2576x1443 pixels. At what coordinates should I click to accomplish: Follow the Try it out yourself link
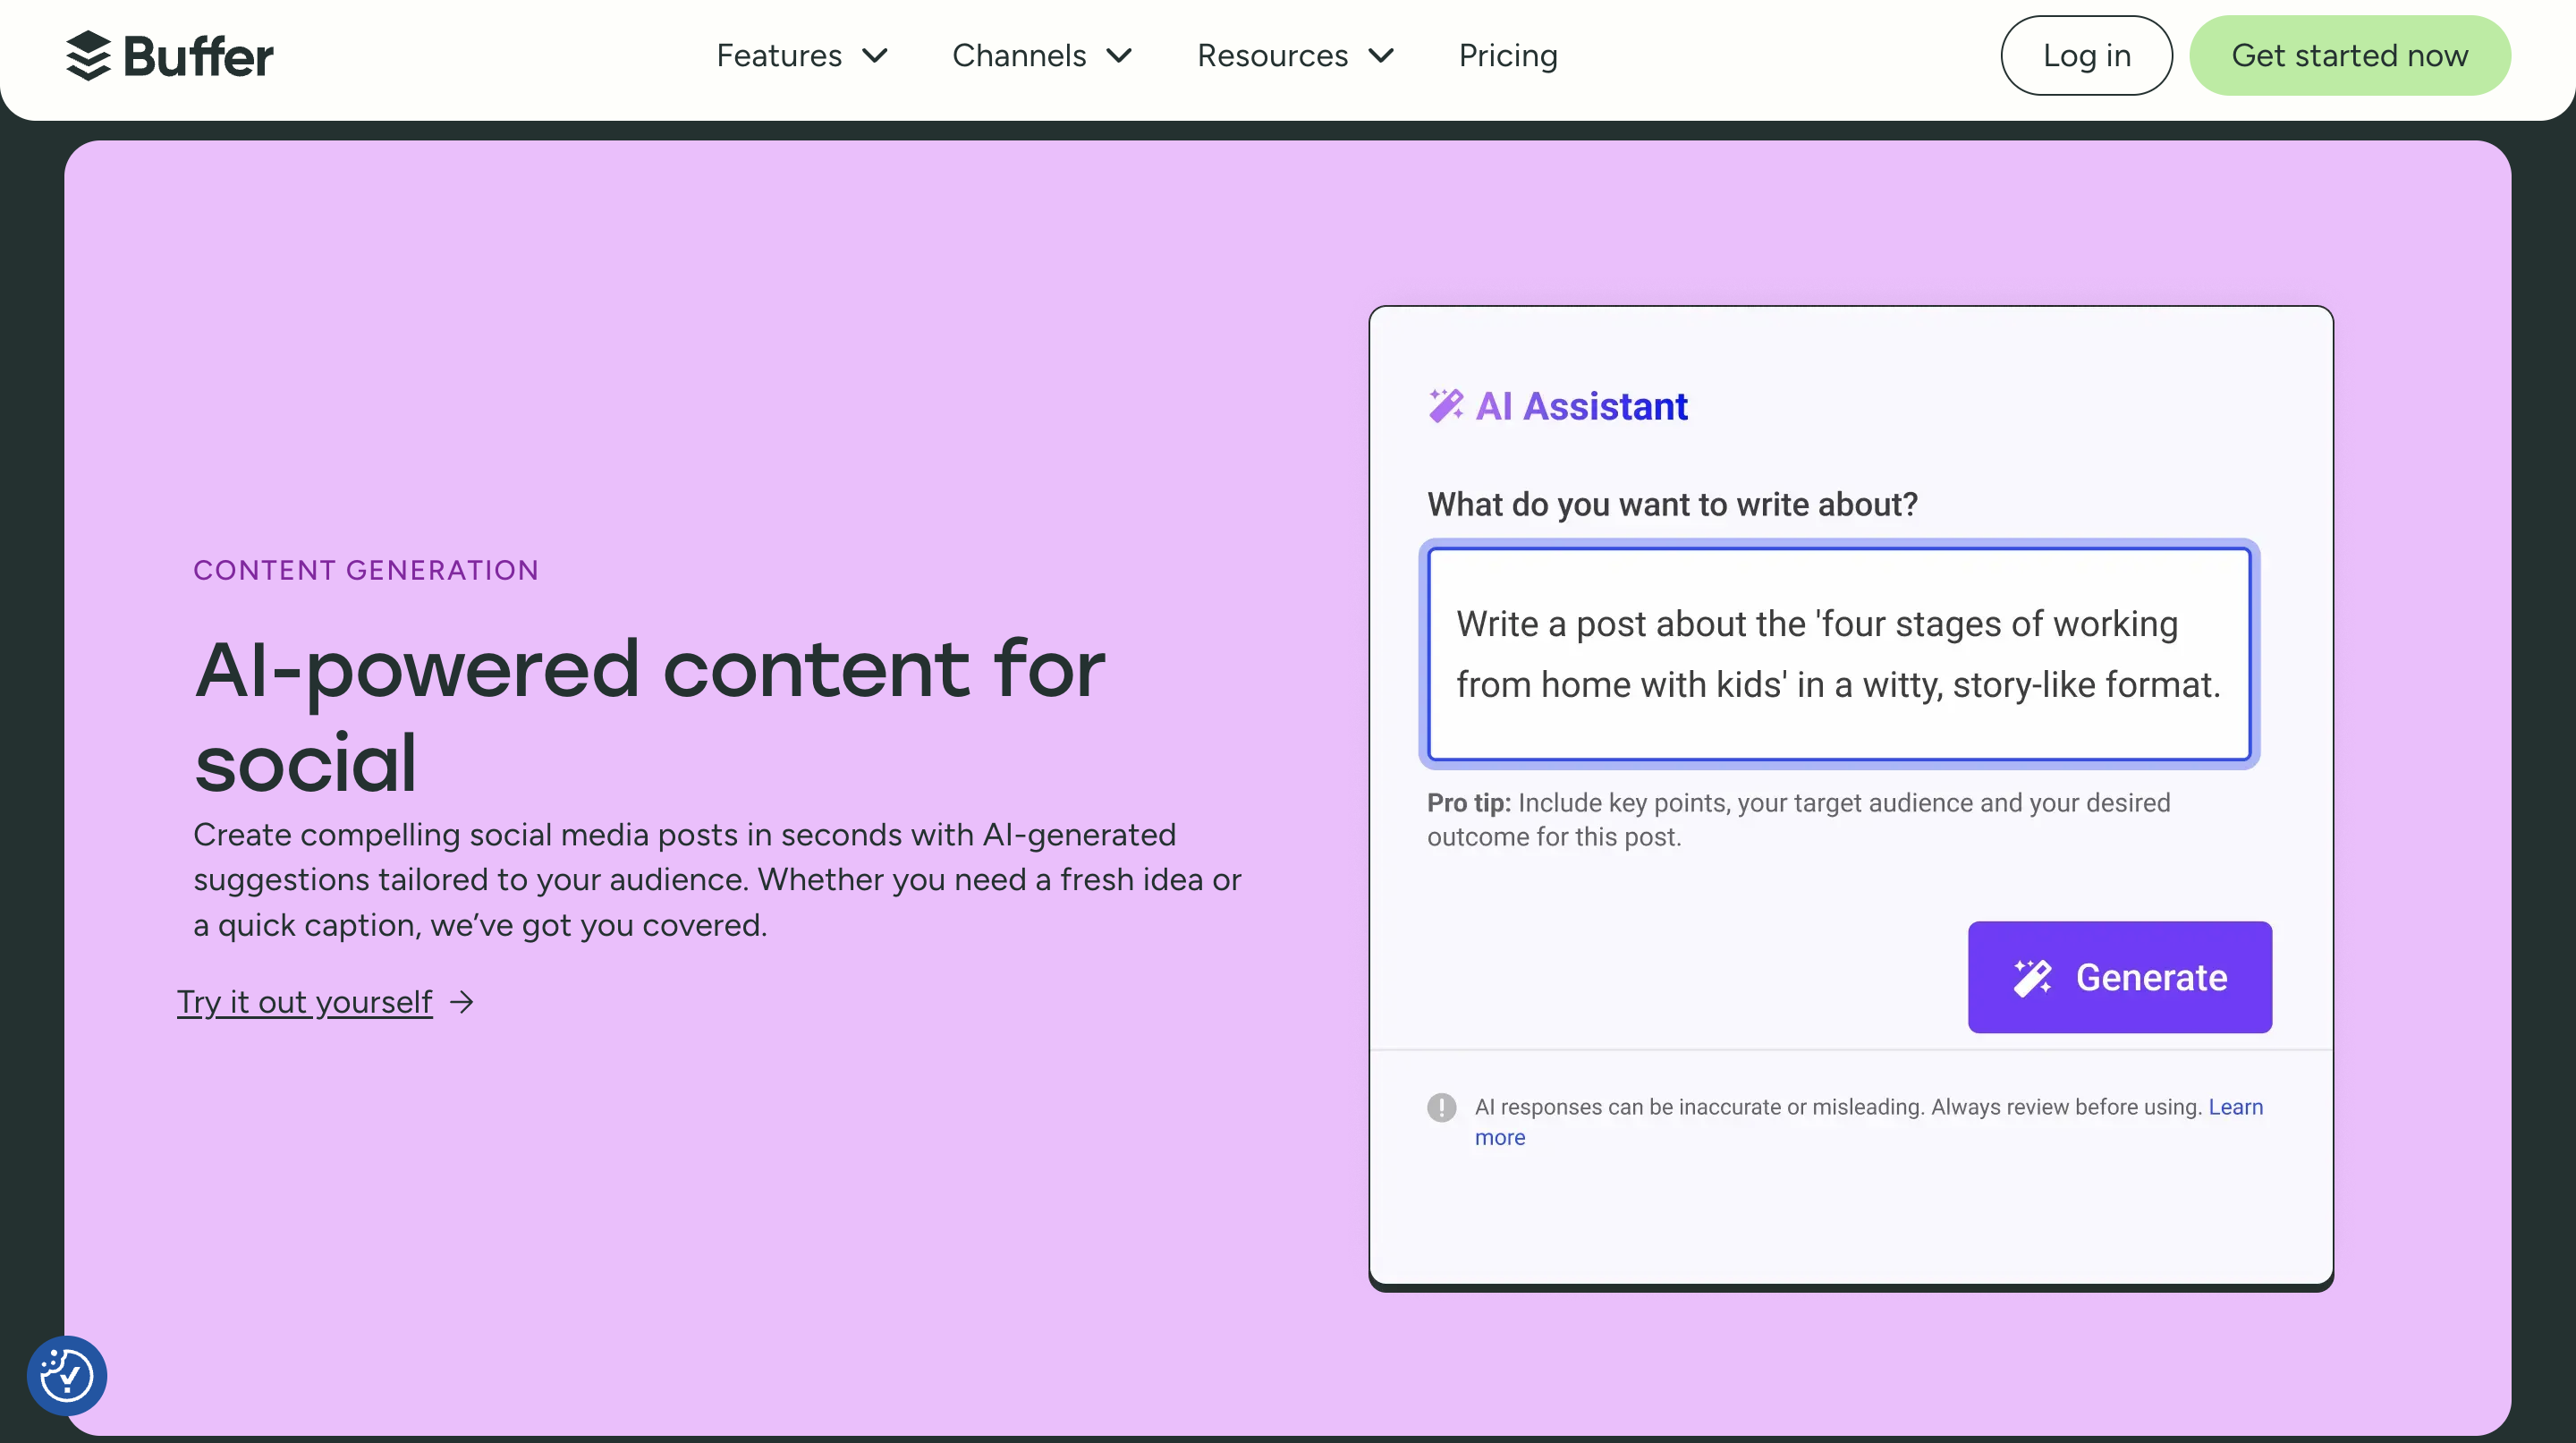click(x=304, y=1002)
